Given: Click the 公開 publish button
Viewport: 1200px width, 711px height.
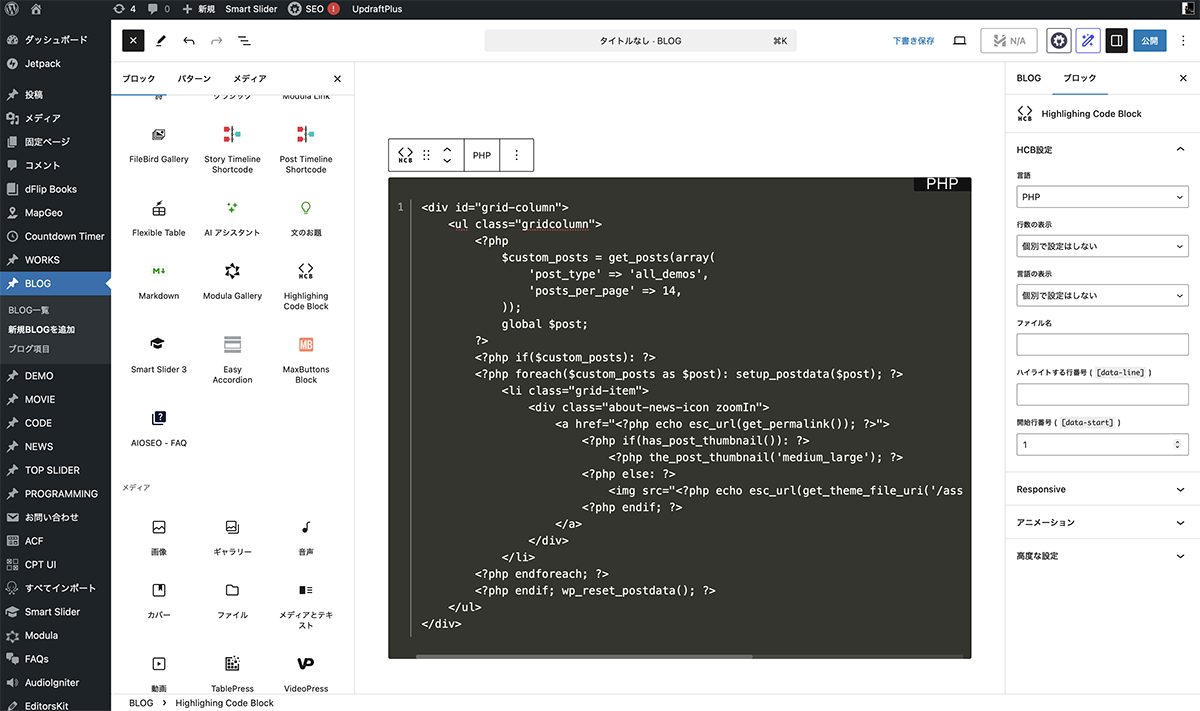Looking at the screenshot, I should pyautogui.click(x=1150, y=41).
